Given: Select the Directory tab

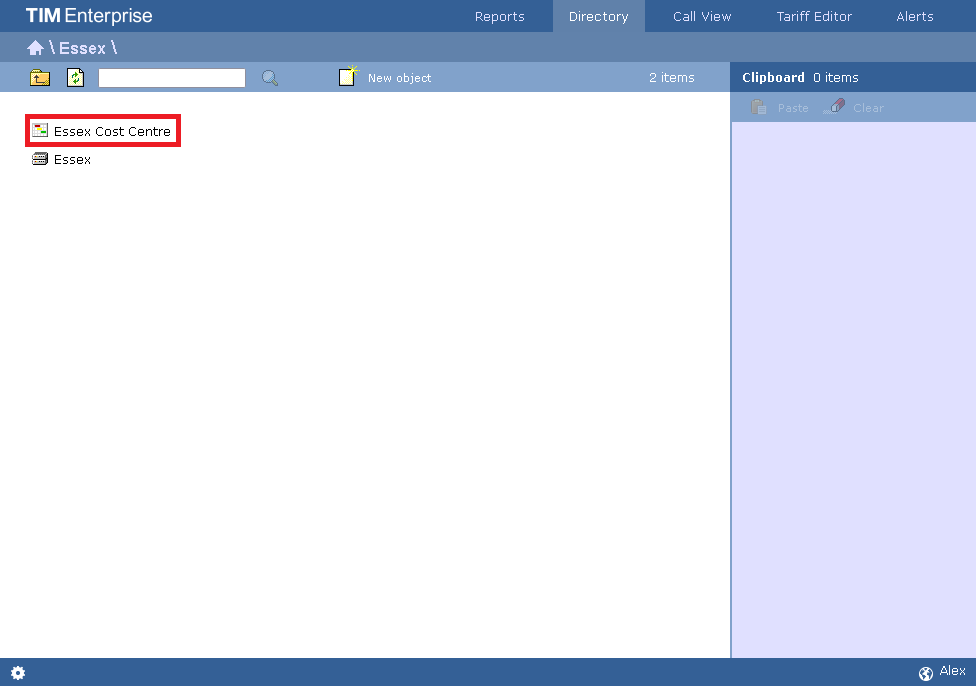Looking at the screenshot, I should (x=598, y=17).
